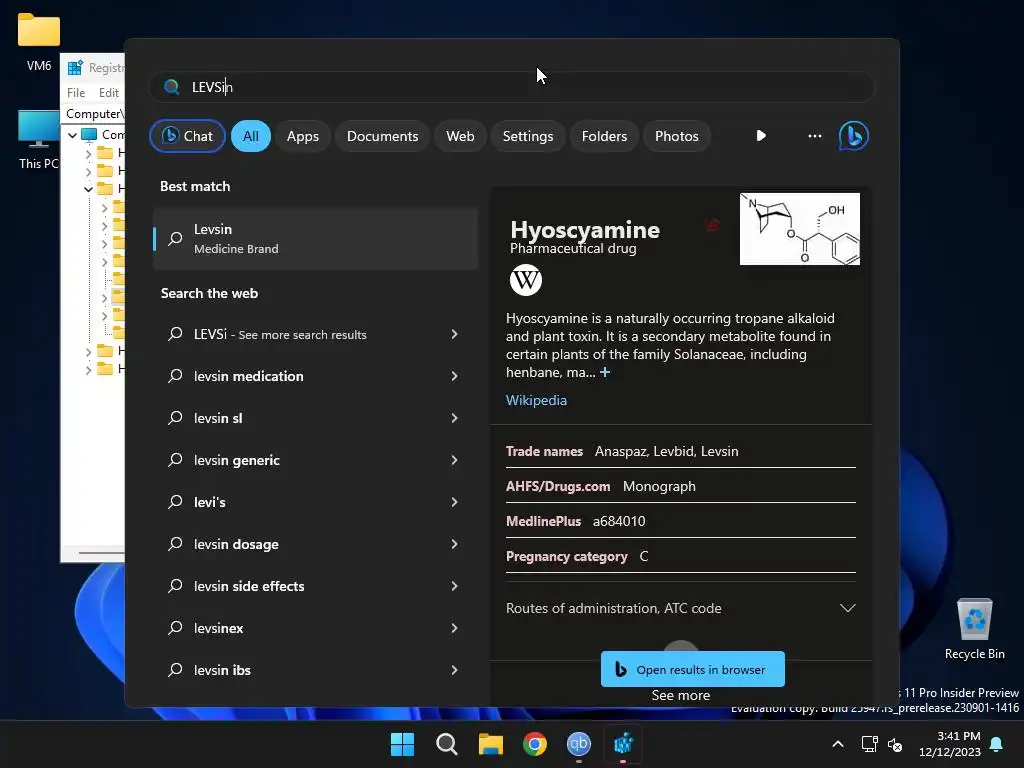This screenshot has width=1024, height=768.
Task: Click into the LEVSin search field
Action: coord(511,87)
